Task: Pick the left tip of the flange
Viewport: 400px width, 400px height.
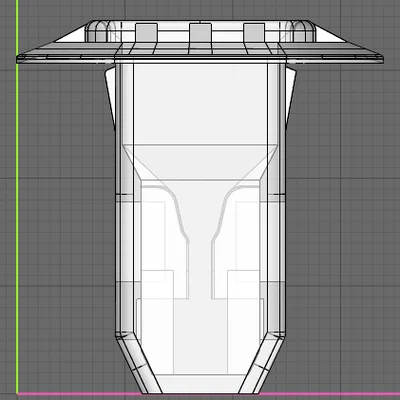Action: tap(19, 59)
